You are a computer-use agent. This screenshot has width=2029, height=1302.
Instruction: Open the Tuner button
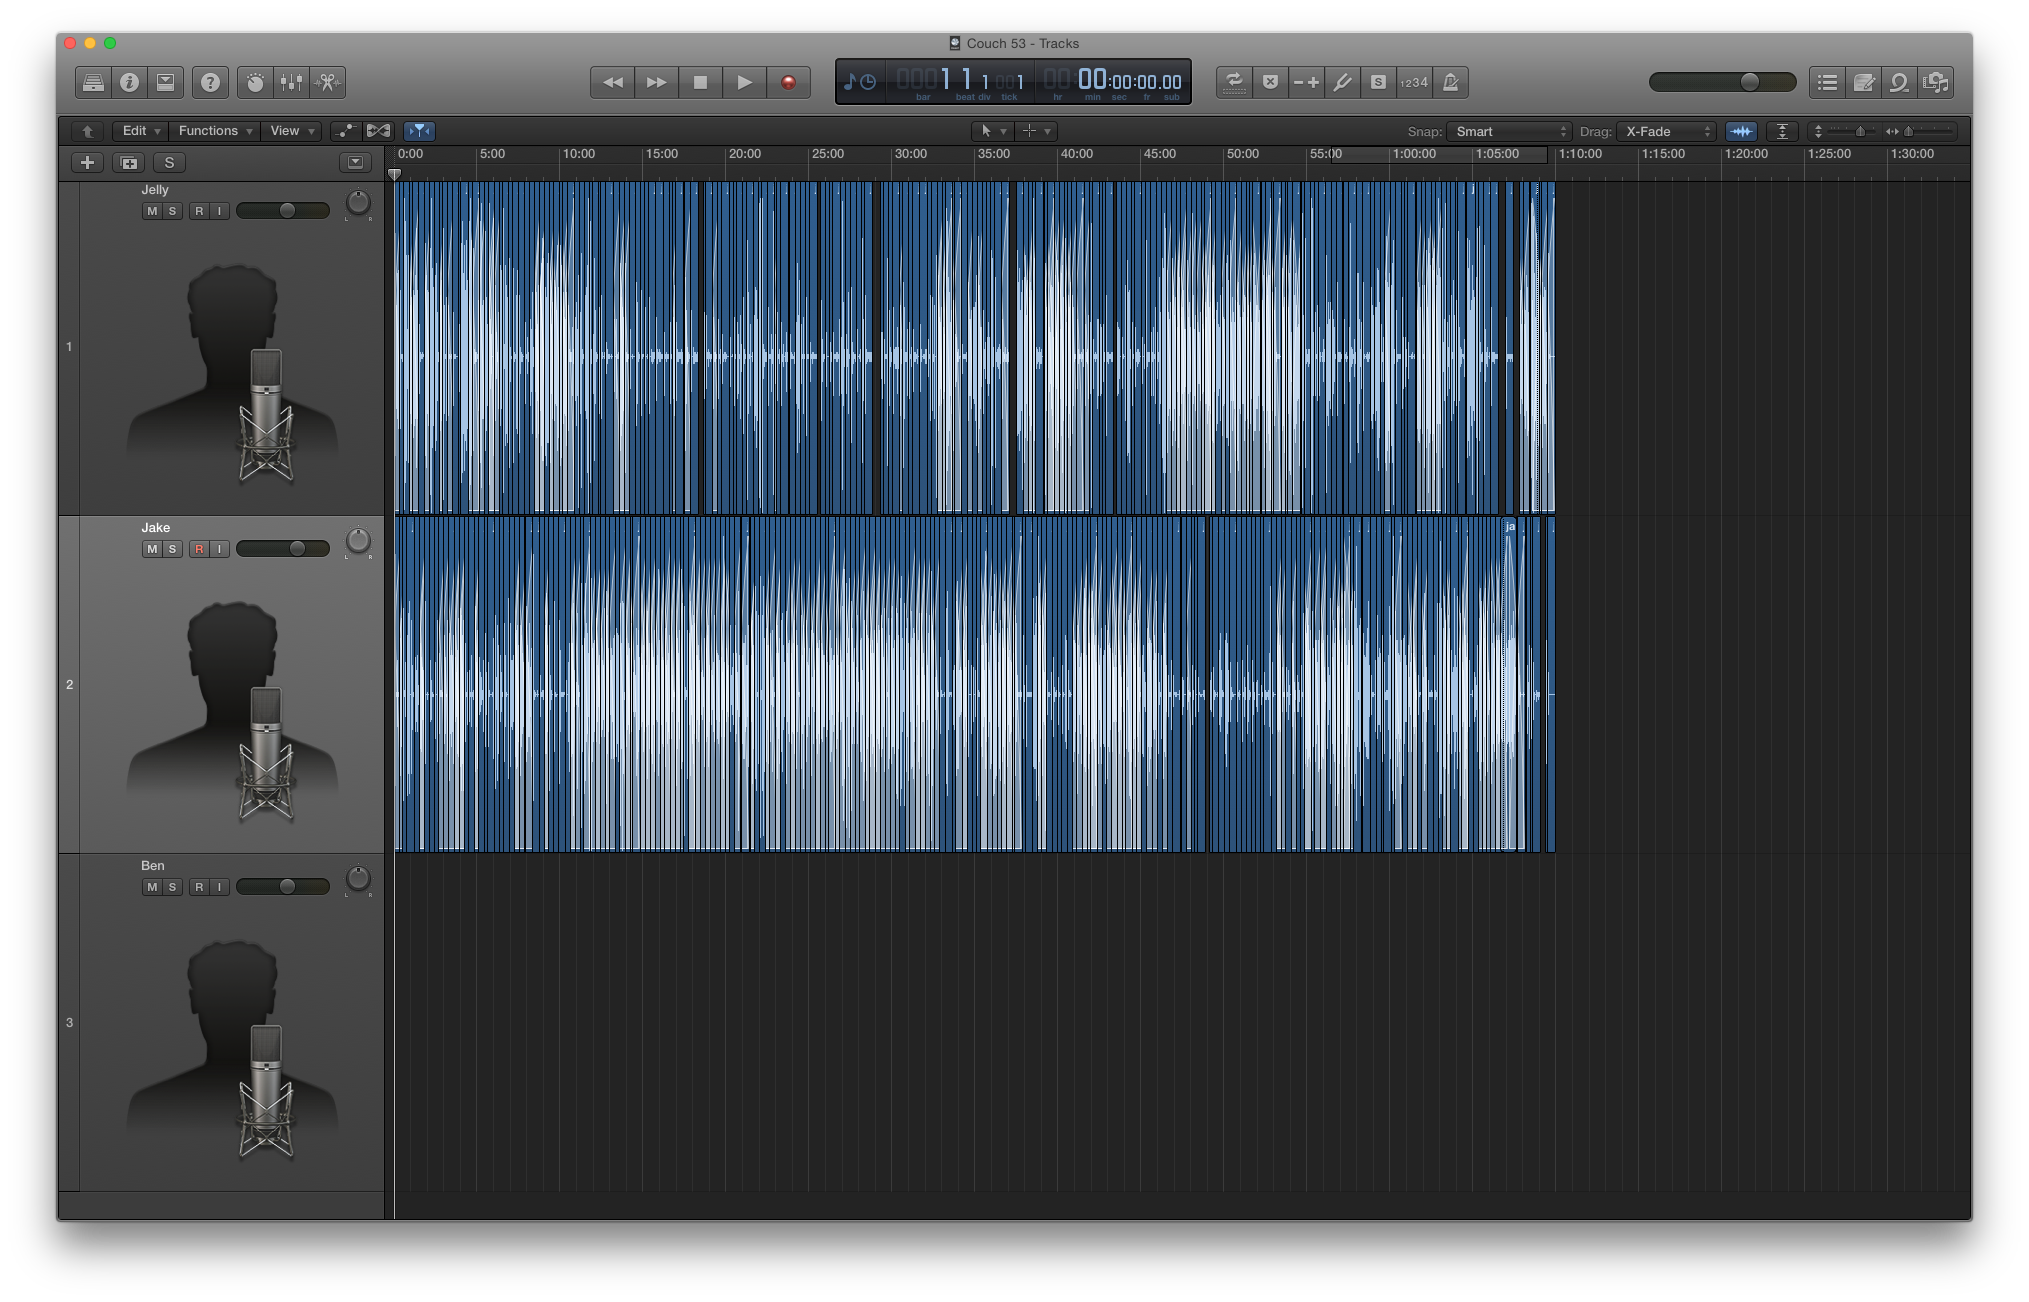pyautogui.click(x=1342, y=82)
